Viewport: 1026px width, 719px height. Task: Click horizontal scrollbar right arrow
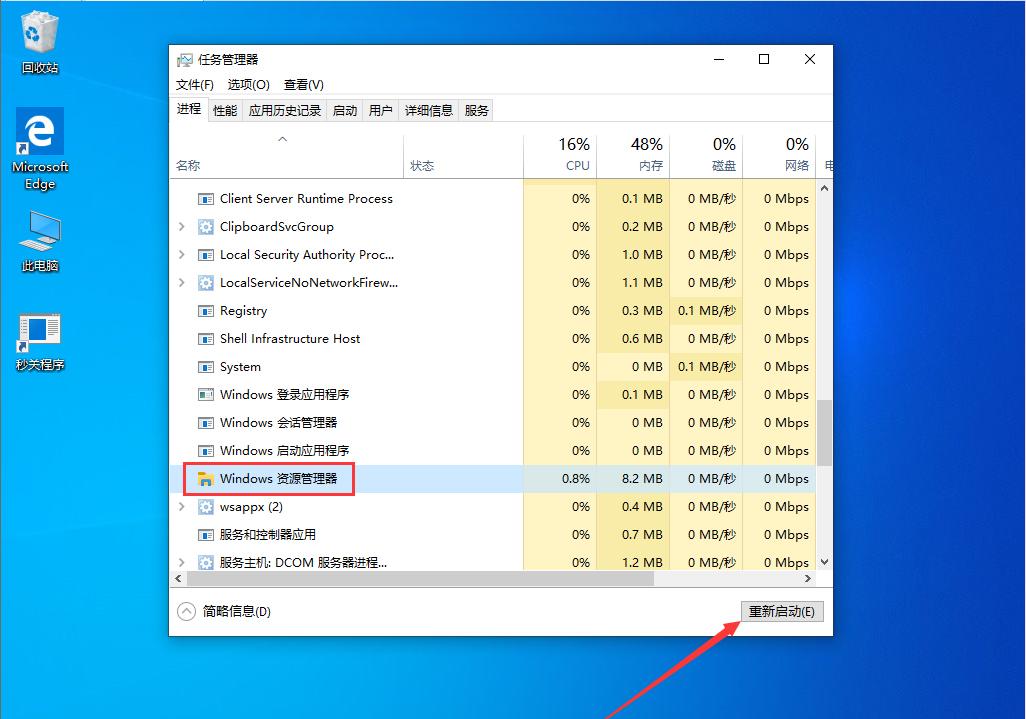coord(808,578)
